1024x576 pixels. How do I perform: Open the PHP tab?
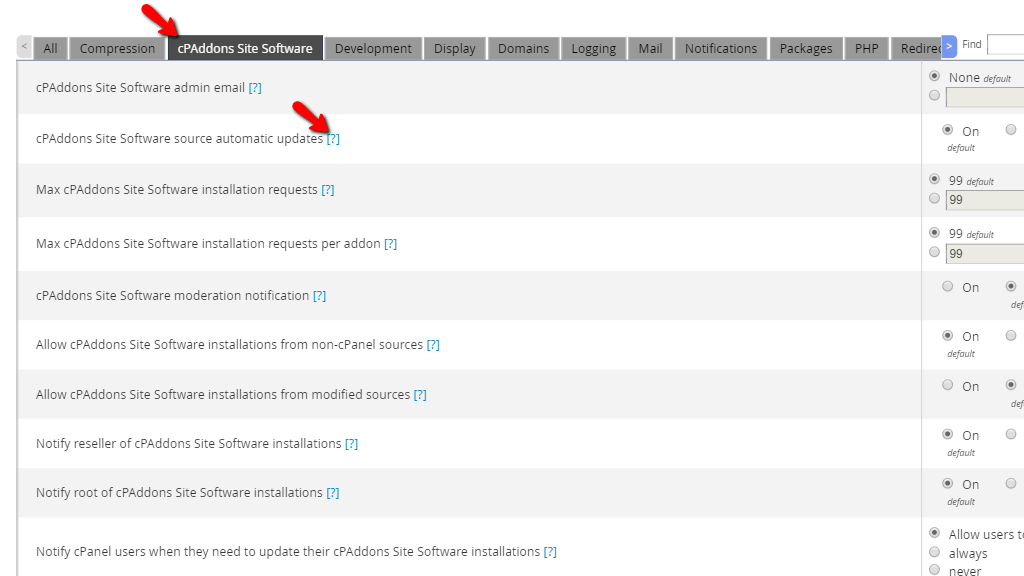point(867,48)
